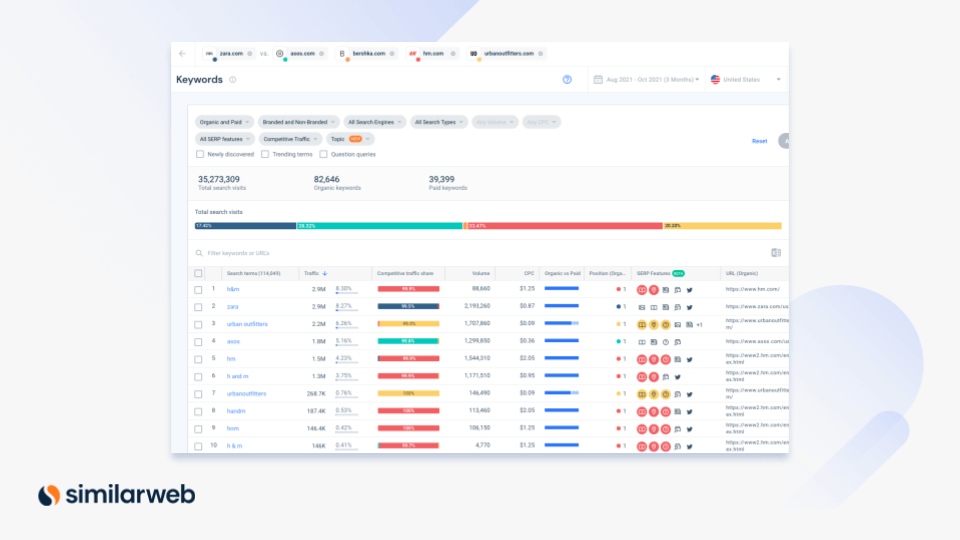Toggle the select-all checkbox in table header

click(198, 274)
